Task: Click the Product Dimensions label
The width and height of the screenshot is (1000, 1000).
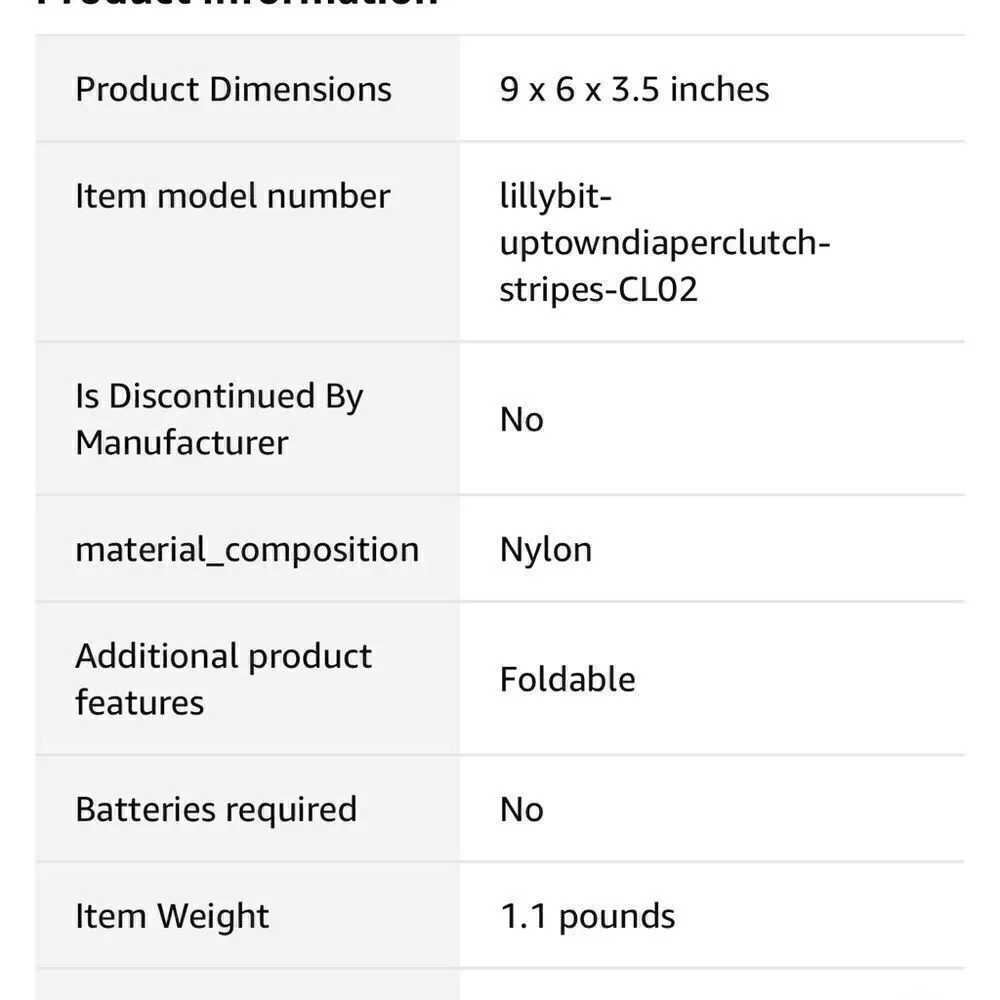Action: (x=233, y=89)
